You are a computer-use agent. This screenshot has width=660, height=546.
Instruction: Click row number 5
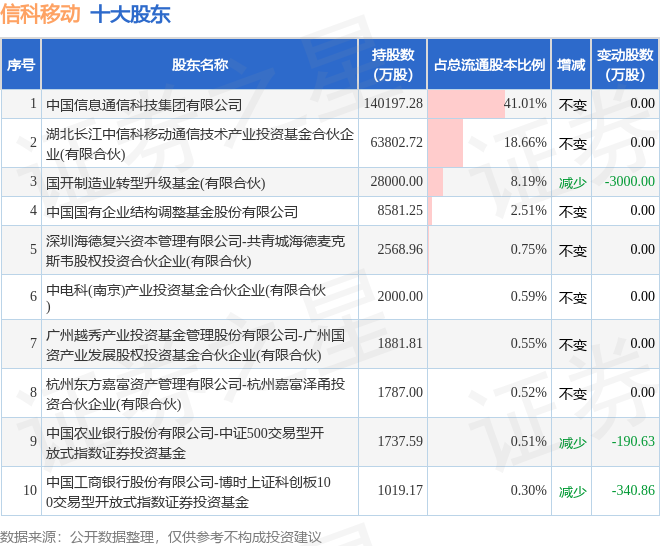click(x=33, y=249)
